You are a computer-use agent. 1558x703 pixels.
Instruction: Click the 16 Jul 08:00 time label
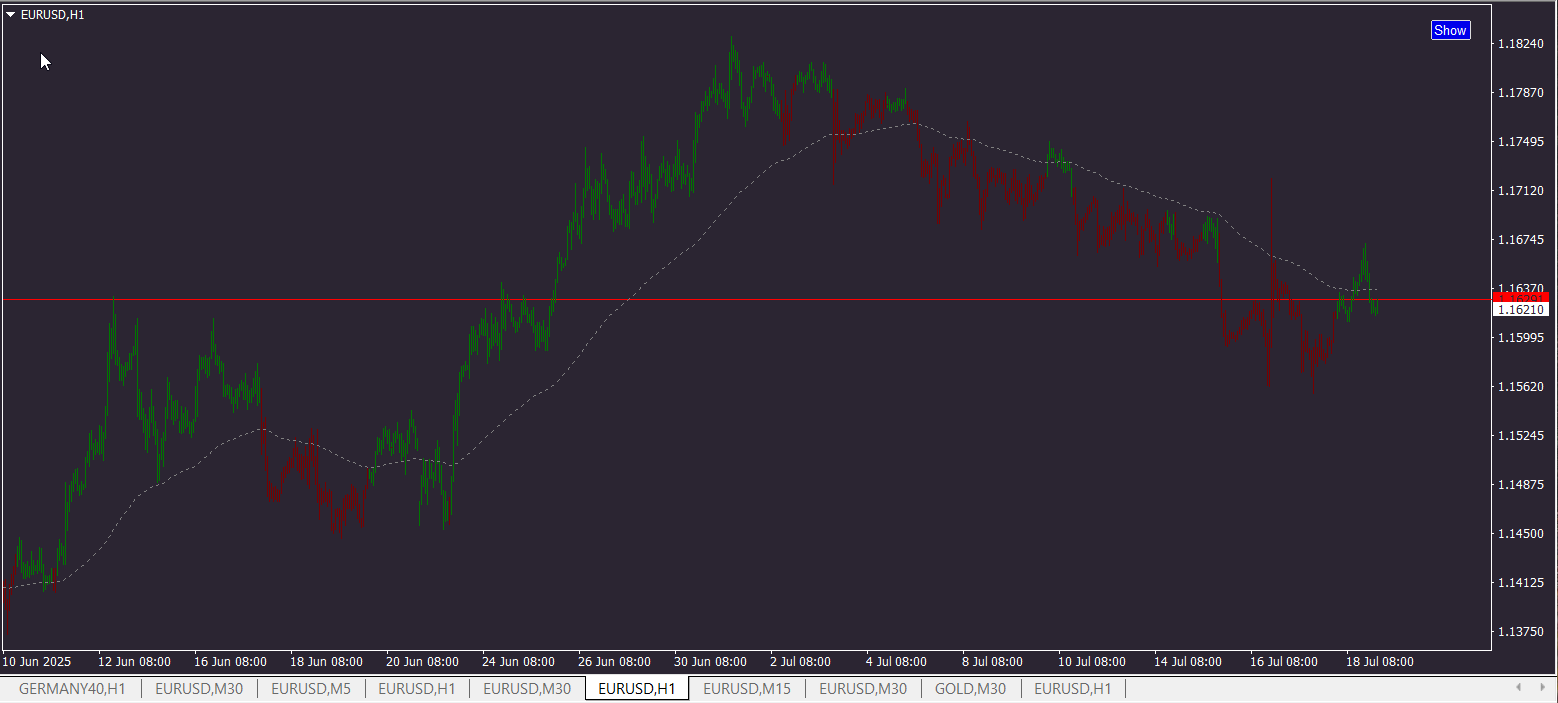click(1284, 662)
